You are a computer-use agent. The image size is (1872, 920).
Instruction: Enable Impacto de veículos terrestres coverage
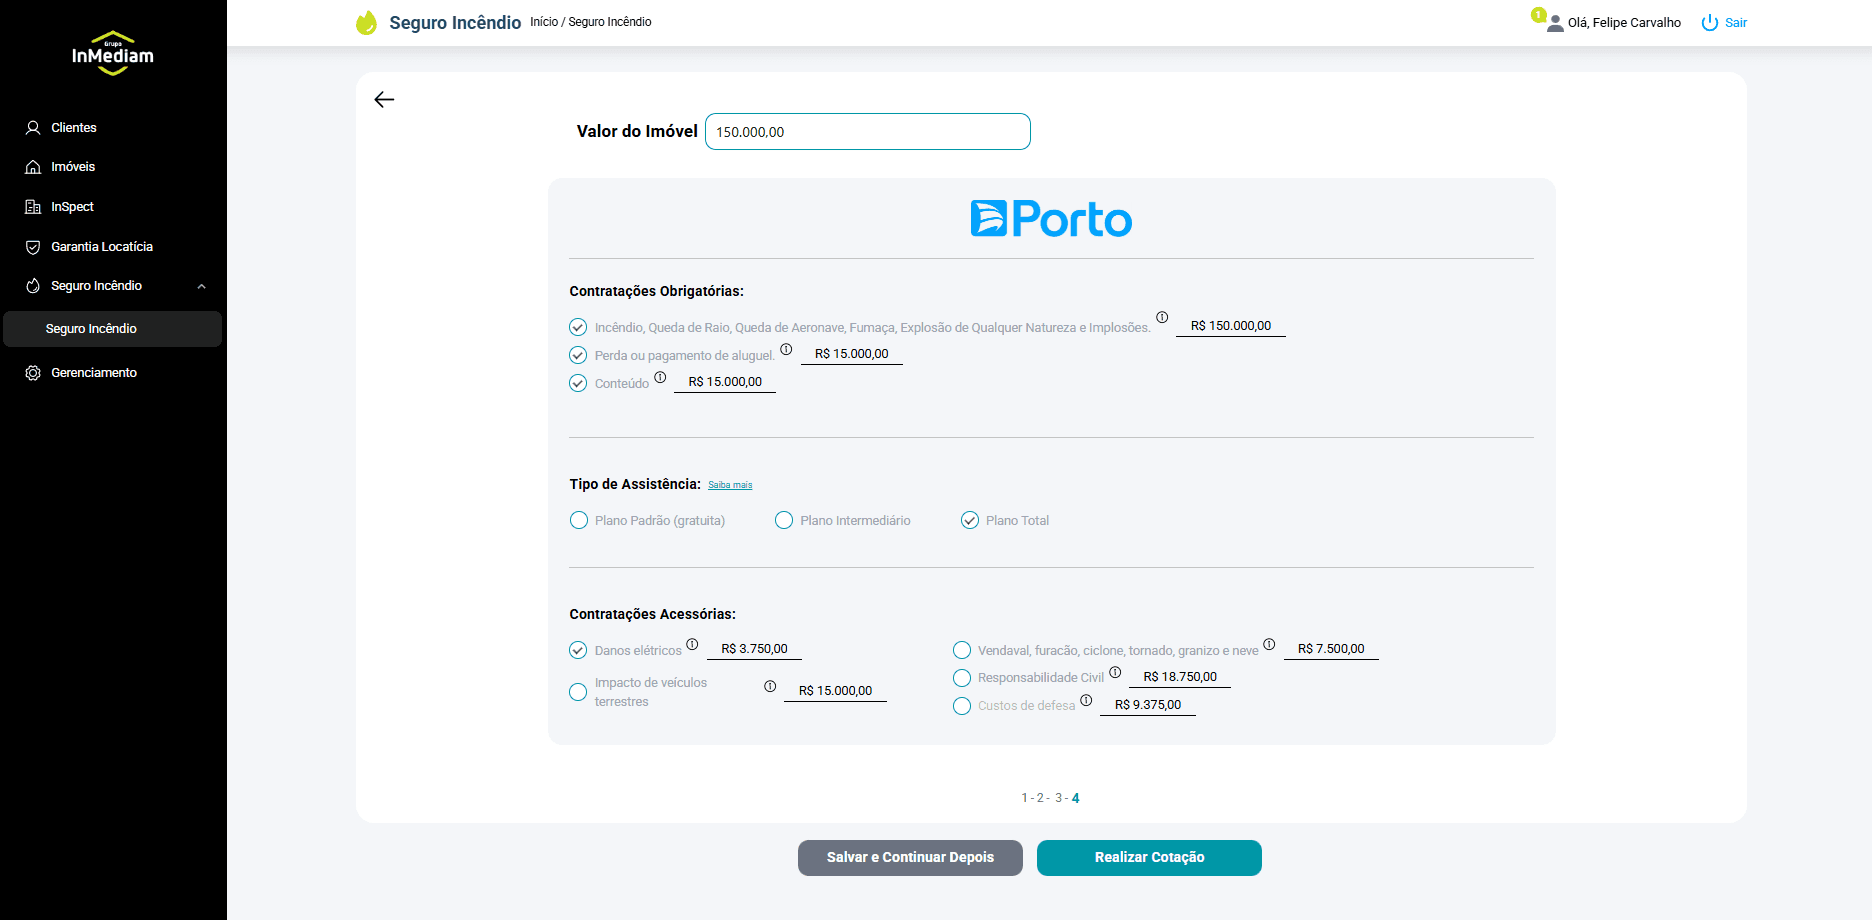click(578, 692)
